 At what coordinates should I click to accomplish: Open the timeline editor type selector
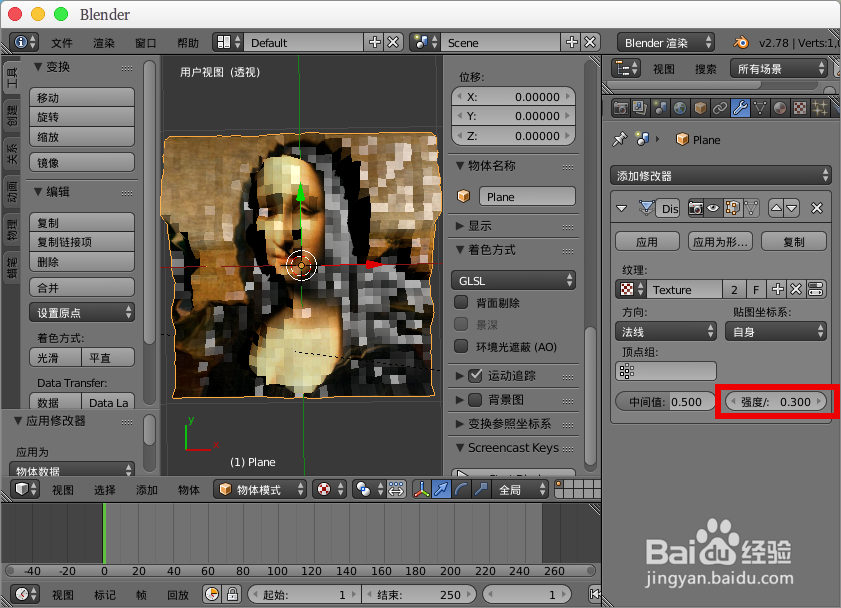click(x=25, y=594)
